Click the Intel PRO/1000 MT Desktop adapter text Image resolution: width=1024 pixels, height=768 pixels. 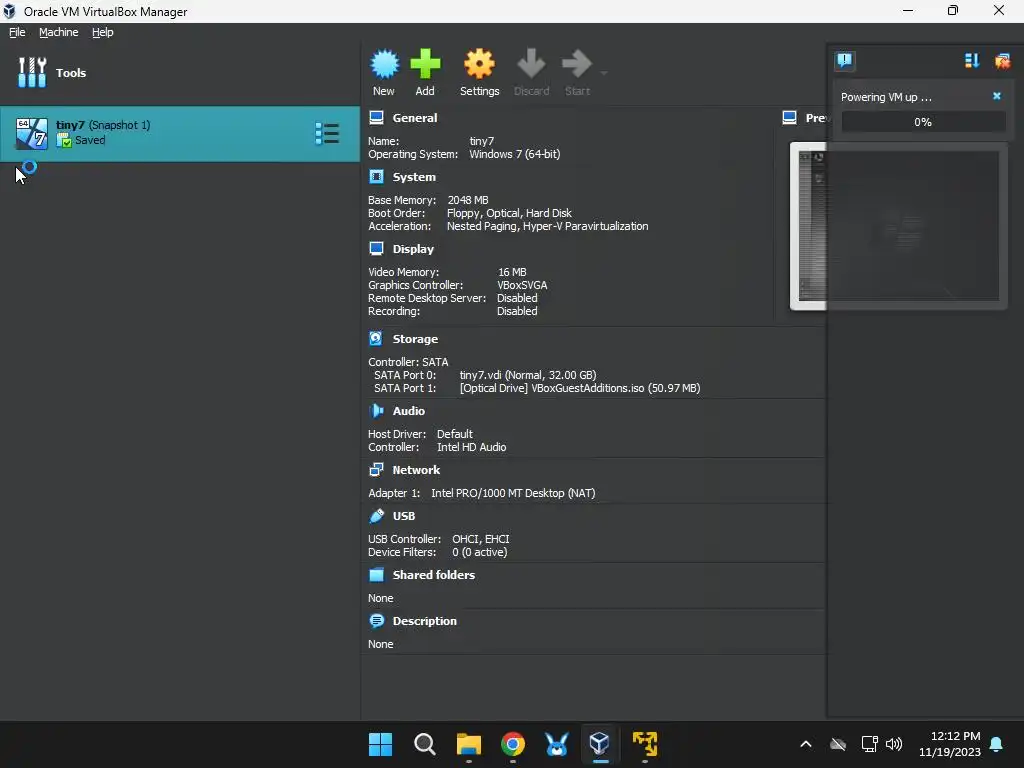(513, 493)
